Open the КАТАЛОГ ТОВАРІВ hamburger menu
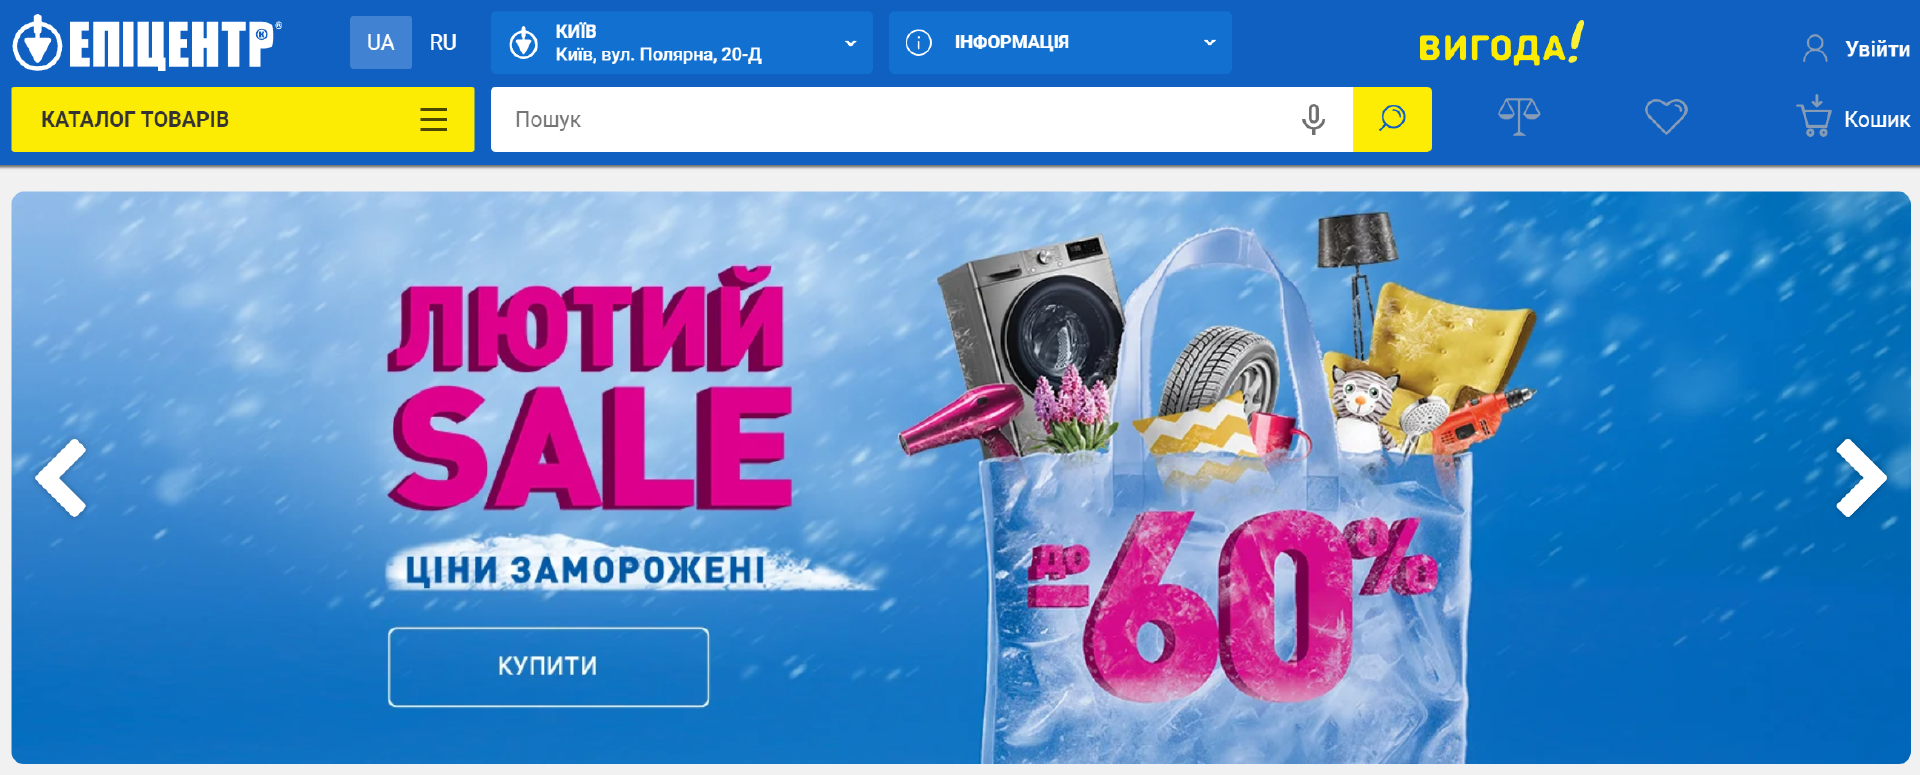This screenshot has height=775, width=1920. coord(433,120)
